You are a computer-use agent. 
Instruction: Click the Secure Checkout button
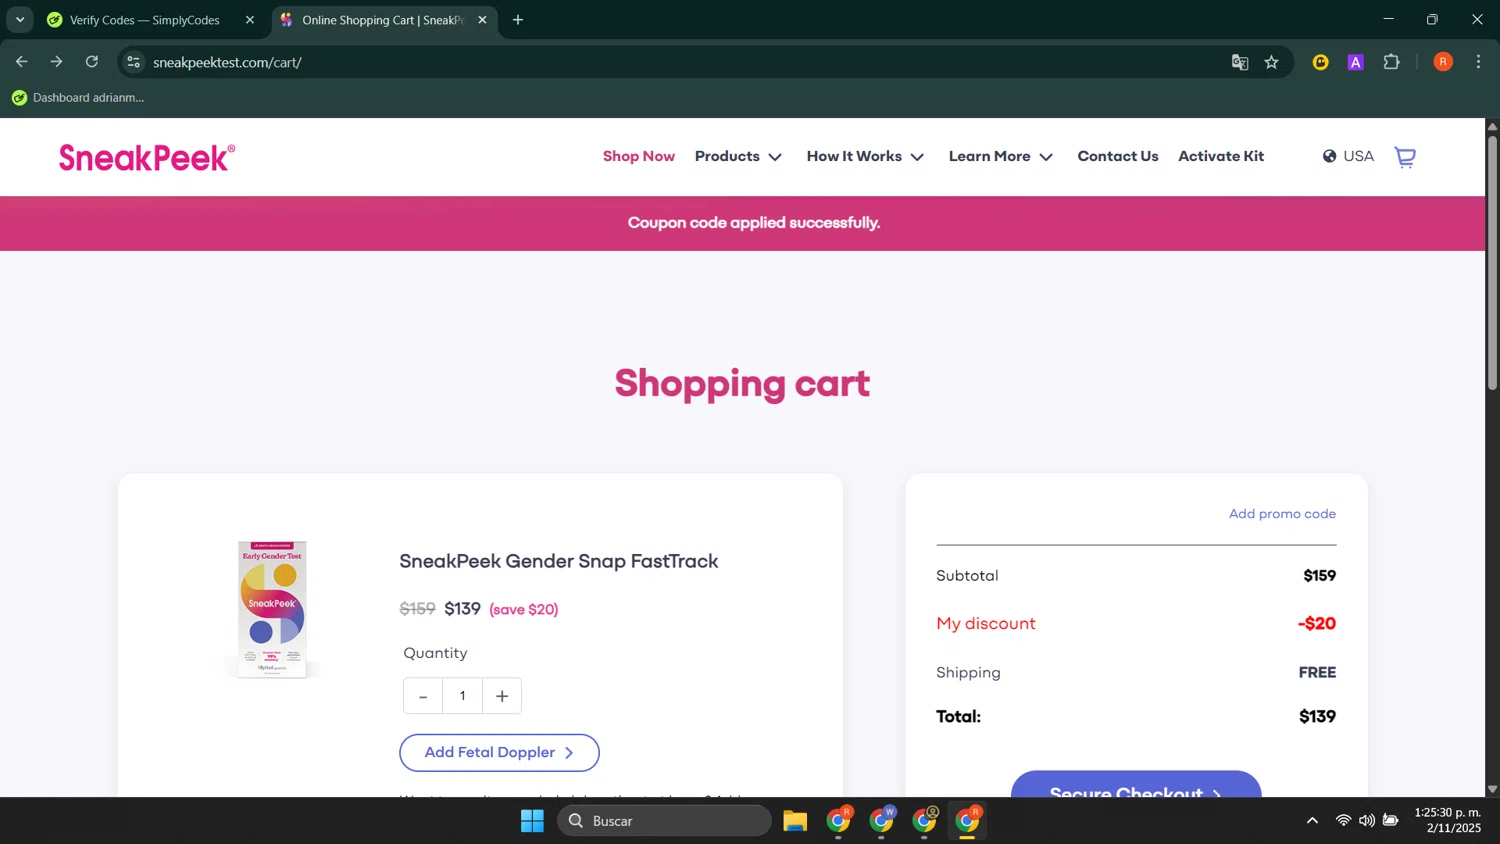pos(1136,785)
